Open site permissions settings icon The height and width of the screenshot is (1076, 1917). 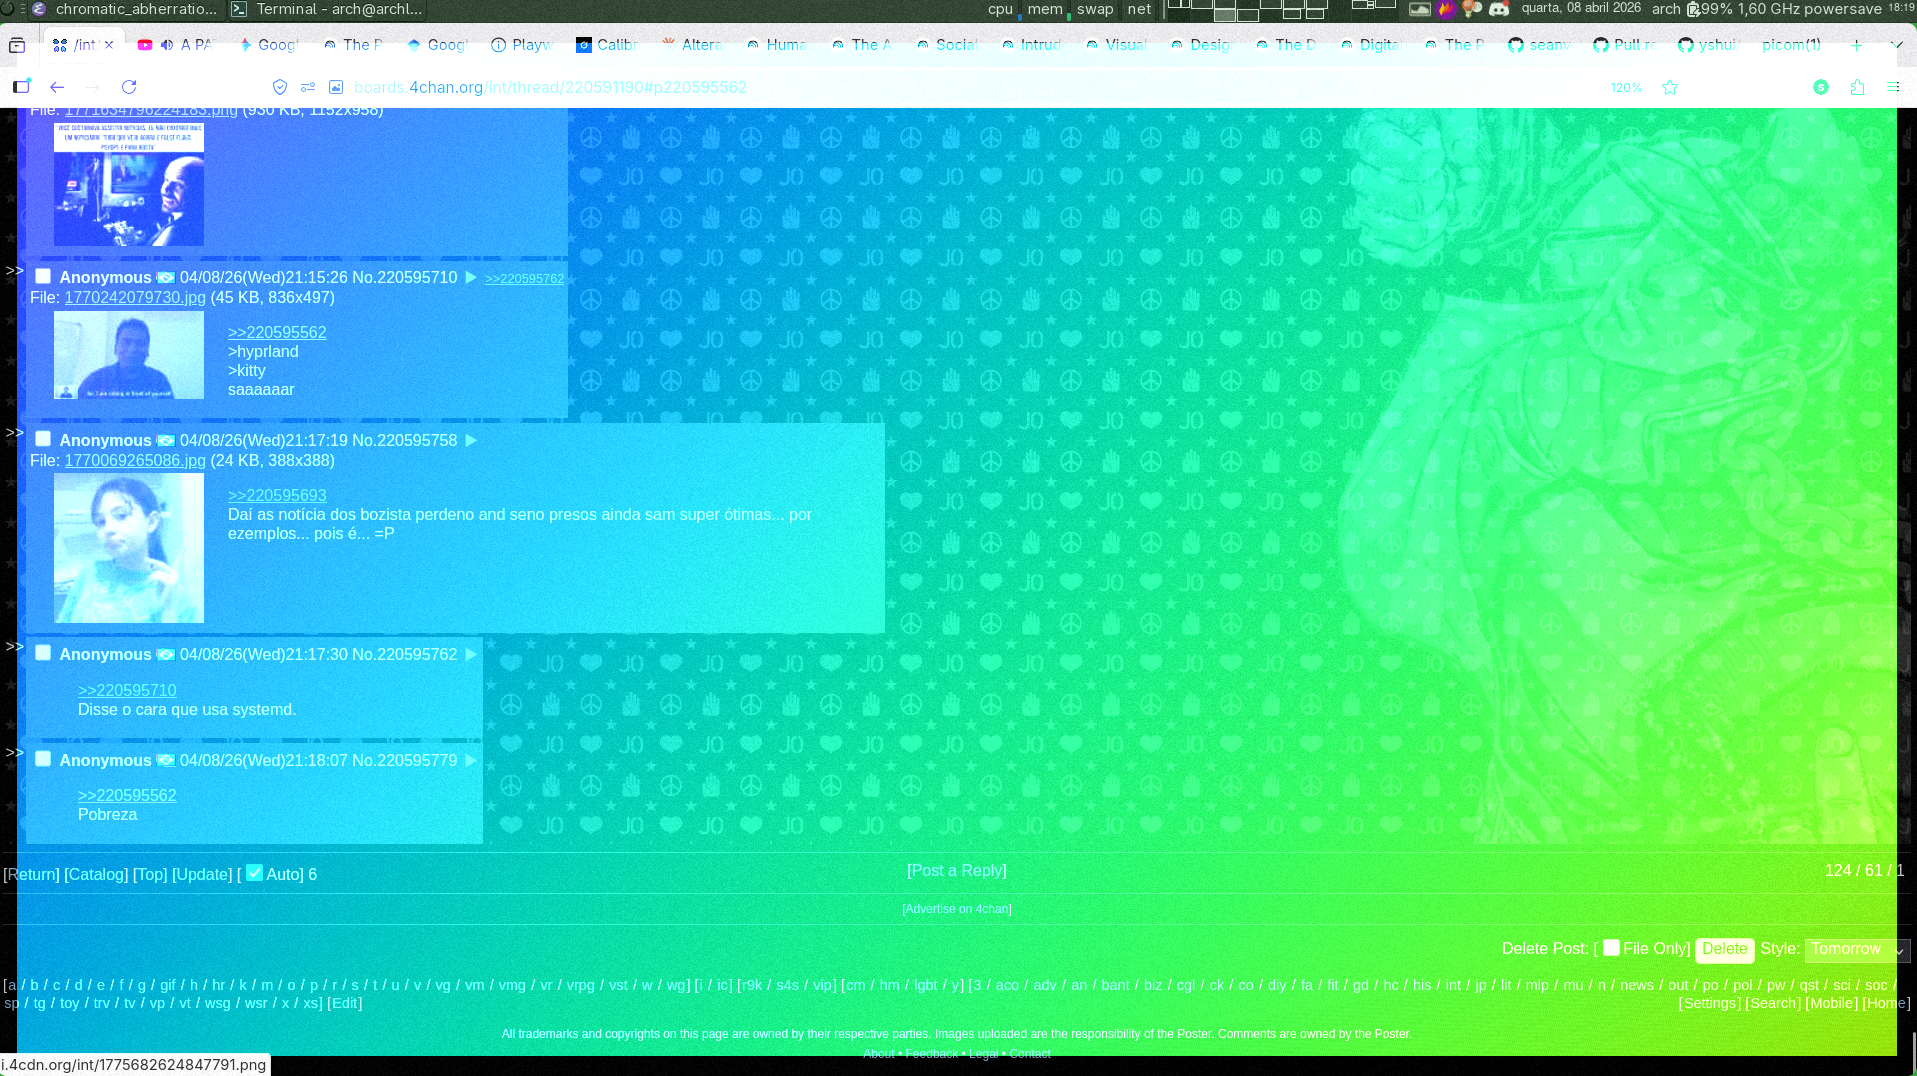pos(308,87)
